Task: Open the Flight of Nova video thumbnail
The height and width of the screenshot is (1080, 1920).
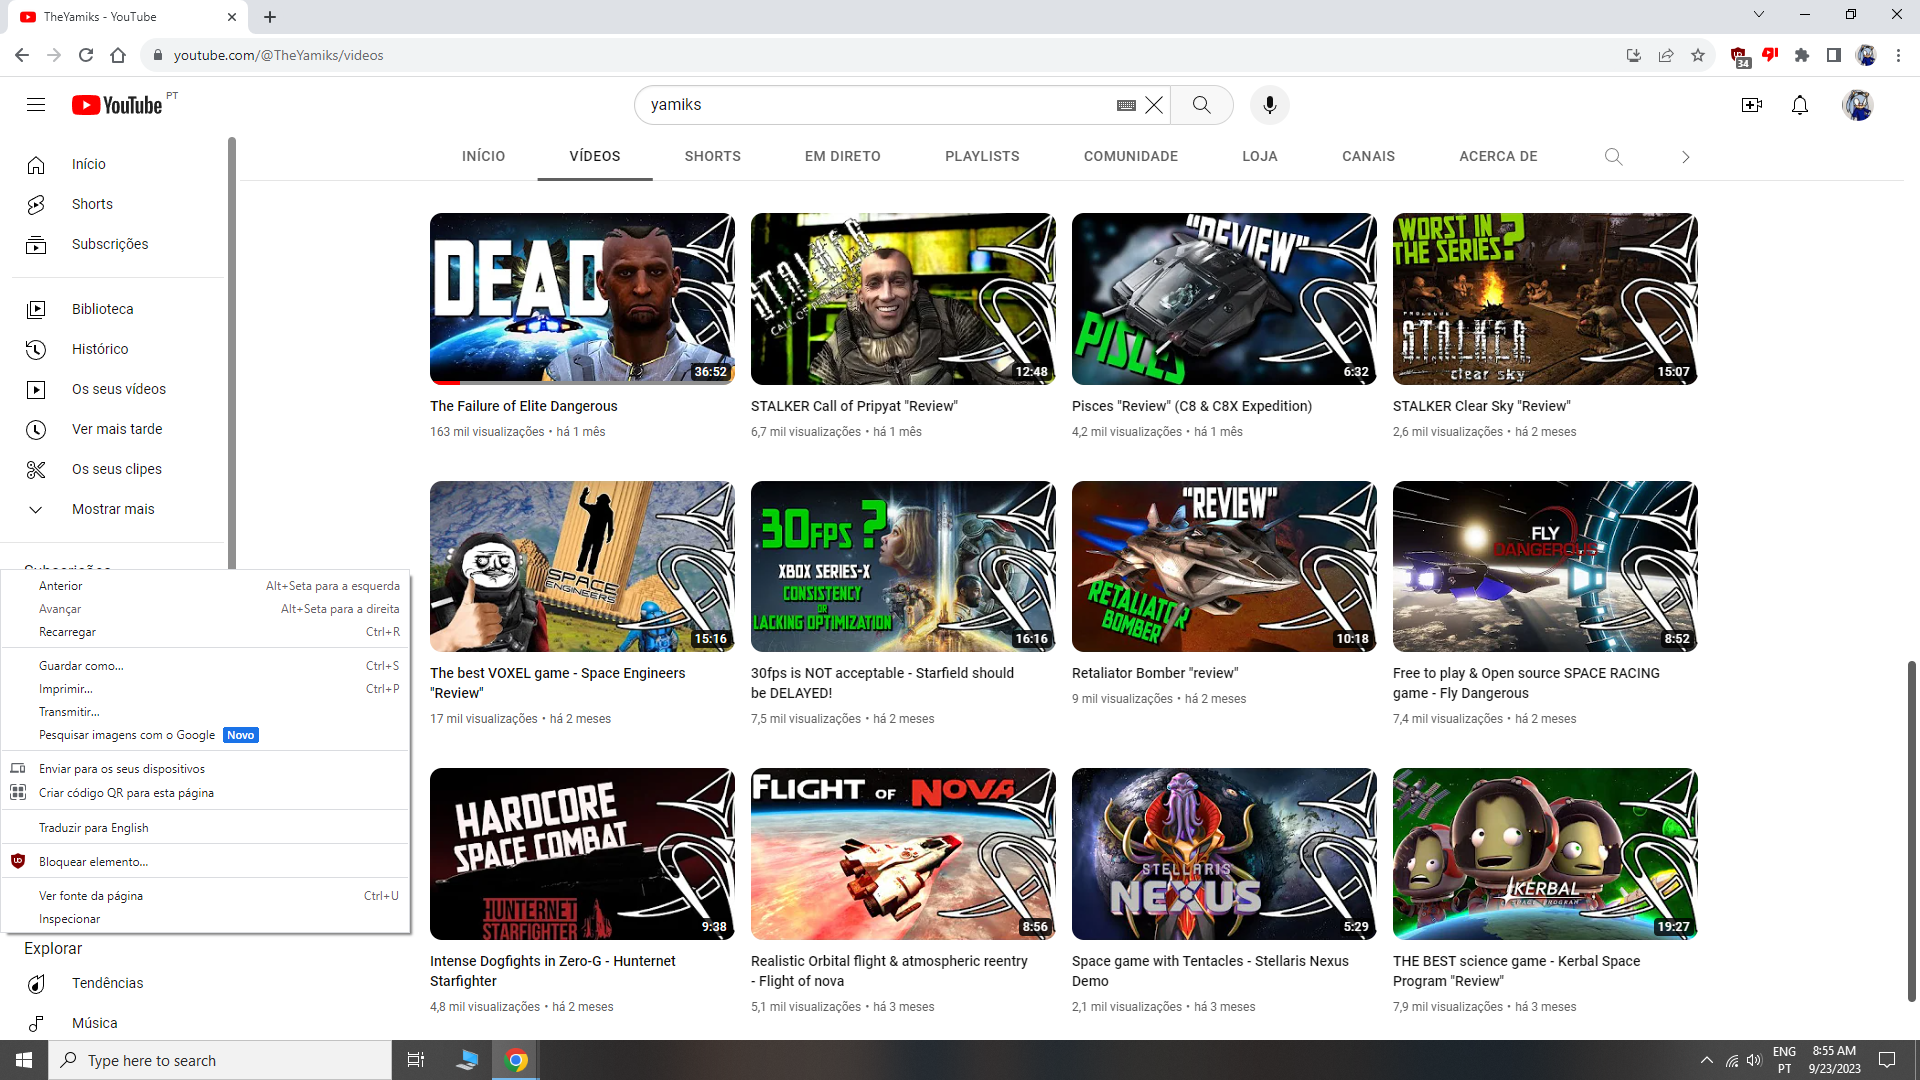Action: pyautogui.click(x=903, y=854)
